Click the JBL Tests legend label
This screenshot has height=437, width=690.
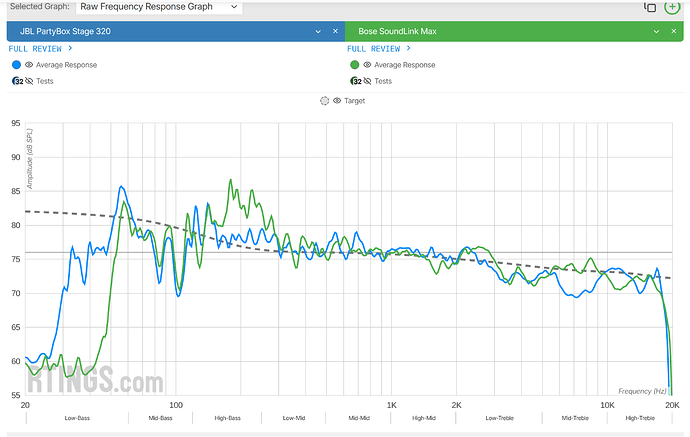(x=44, y=81)
